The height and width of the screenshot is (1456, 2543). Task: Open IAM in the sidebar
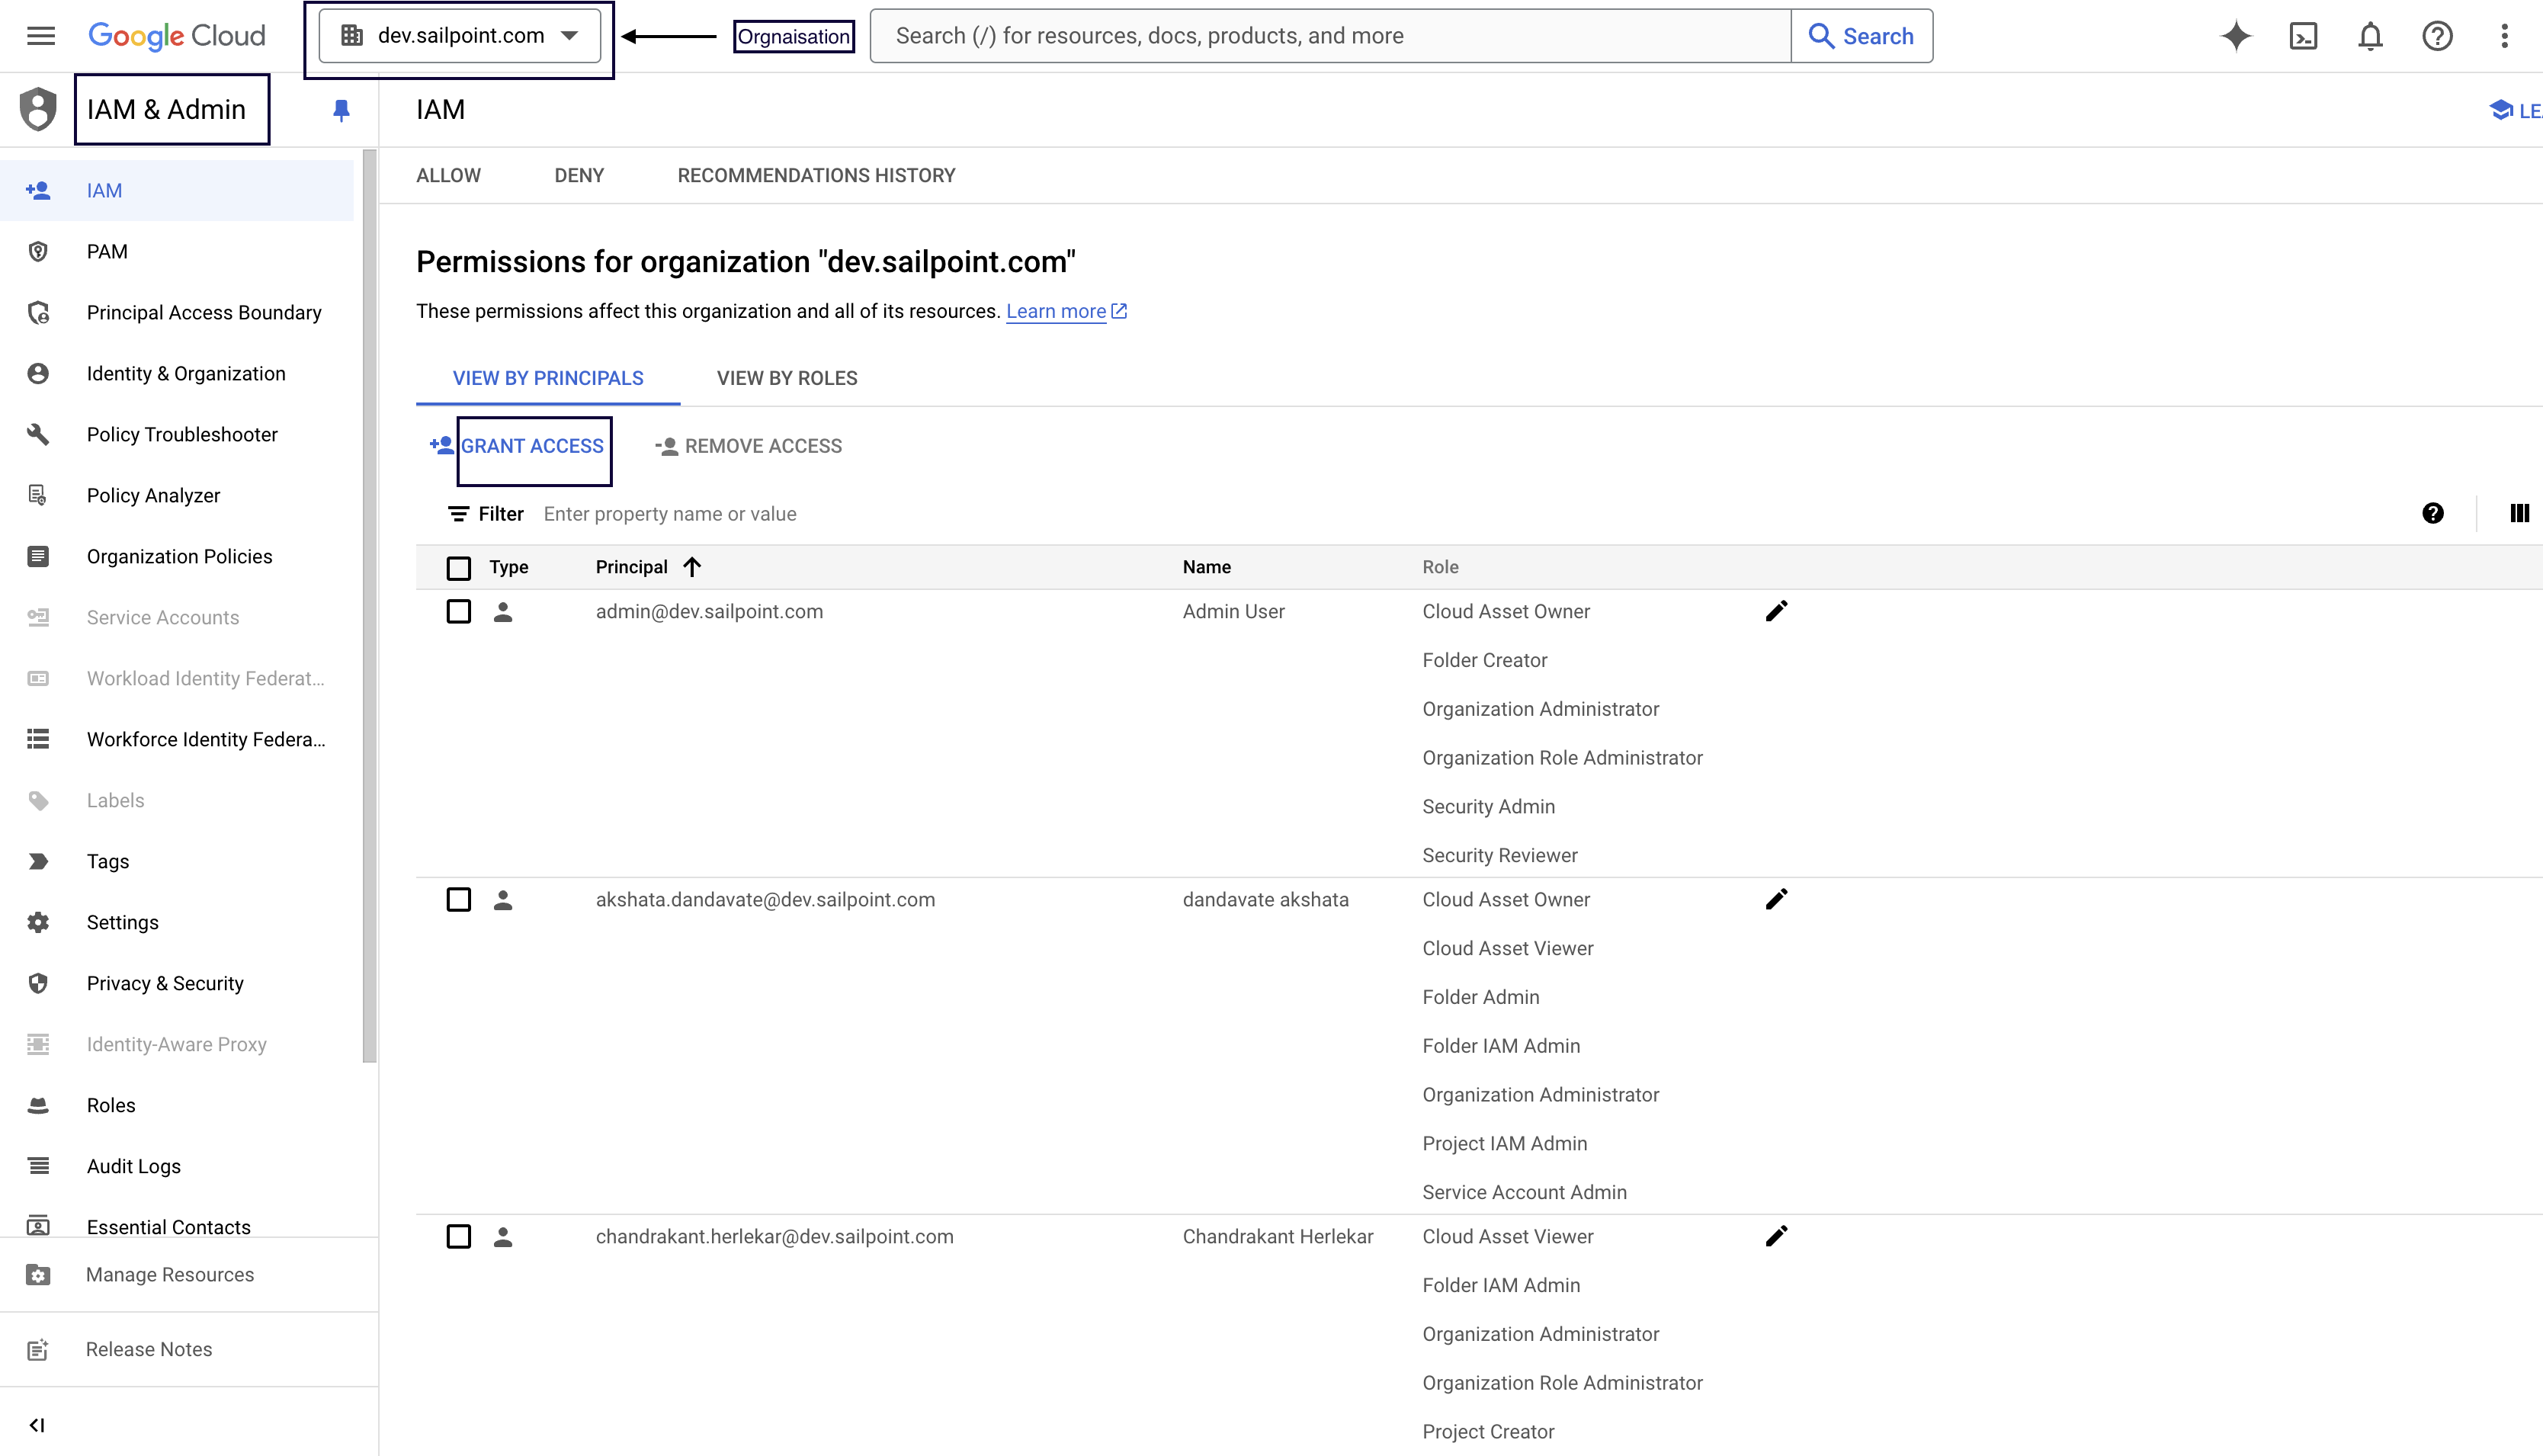tap(177, 190)
